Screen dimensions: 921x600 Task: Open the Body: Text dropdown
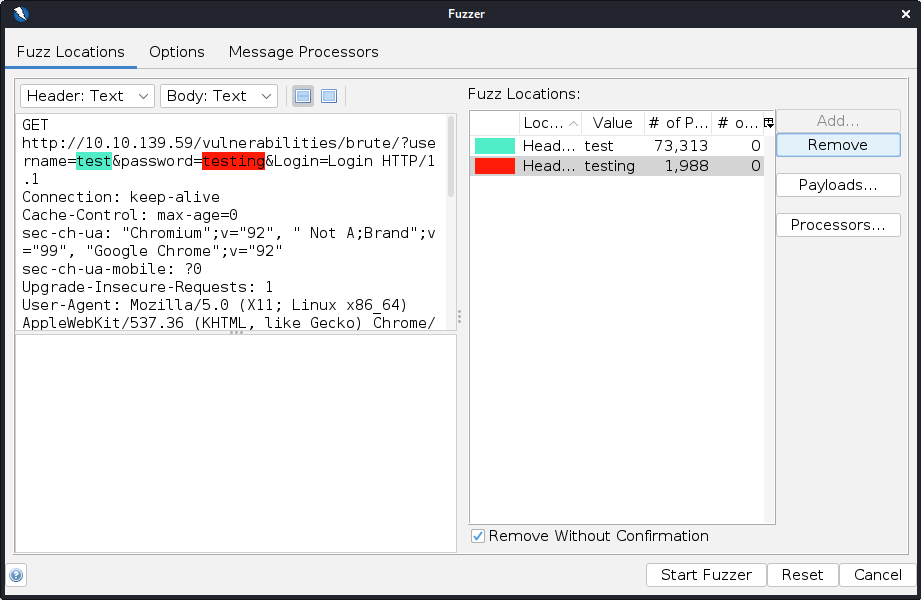(218, 96)
